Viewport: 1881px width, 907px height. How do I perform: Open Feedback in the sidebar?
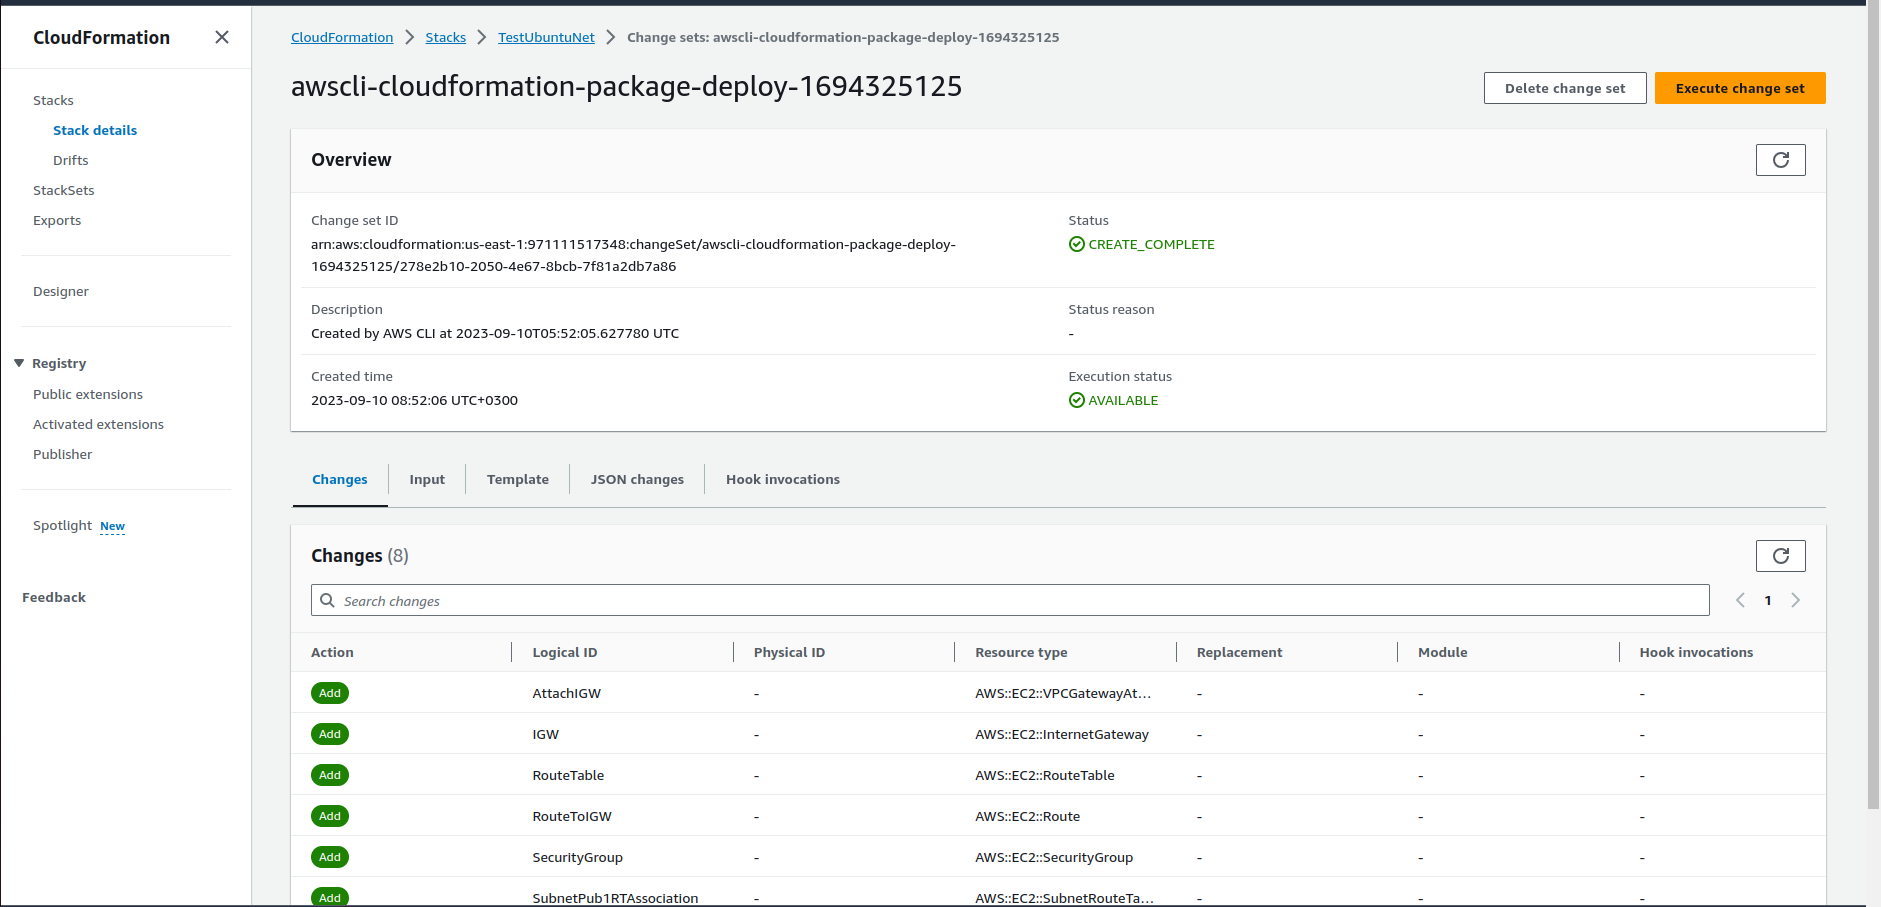point(54,597)
